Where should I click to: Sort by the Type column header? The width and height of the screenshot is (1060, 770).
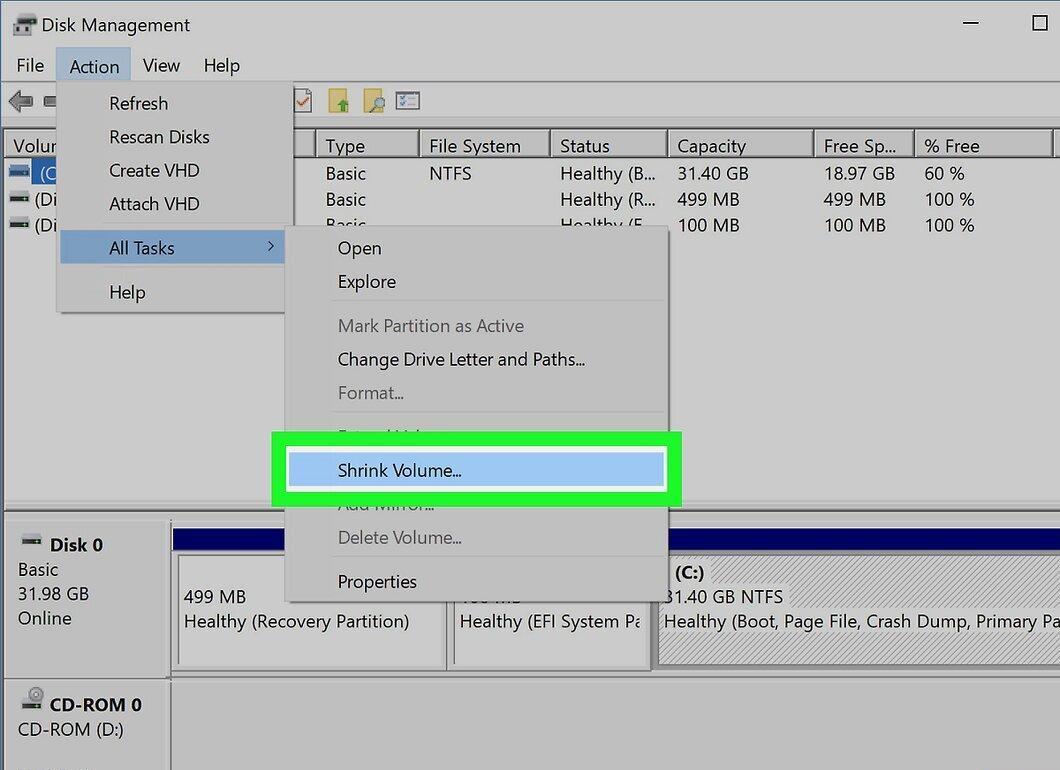coord(367,145)
